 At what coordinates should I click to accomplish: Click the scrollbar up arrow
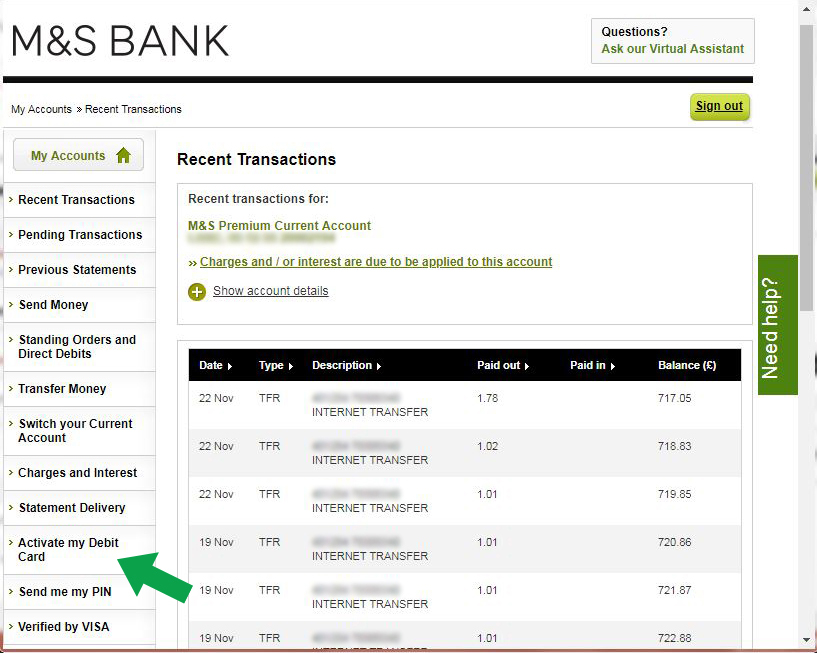click(x=807, y=7)
